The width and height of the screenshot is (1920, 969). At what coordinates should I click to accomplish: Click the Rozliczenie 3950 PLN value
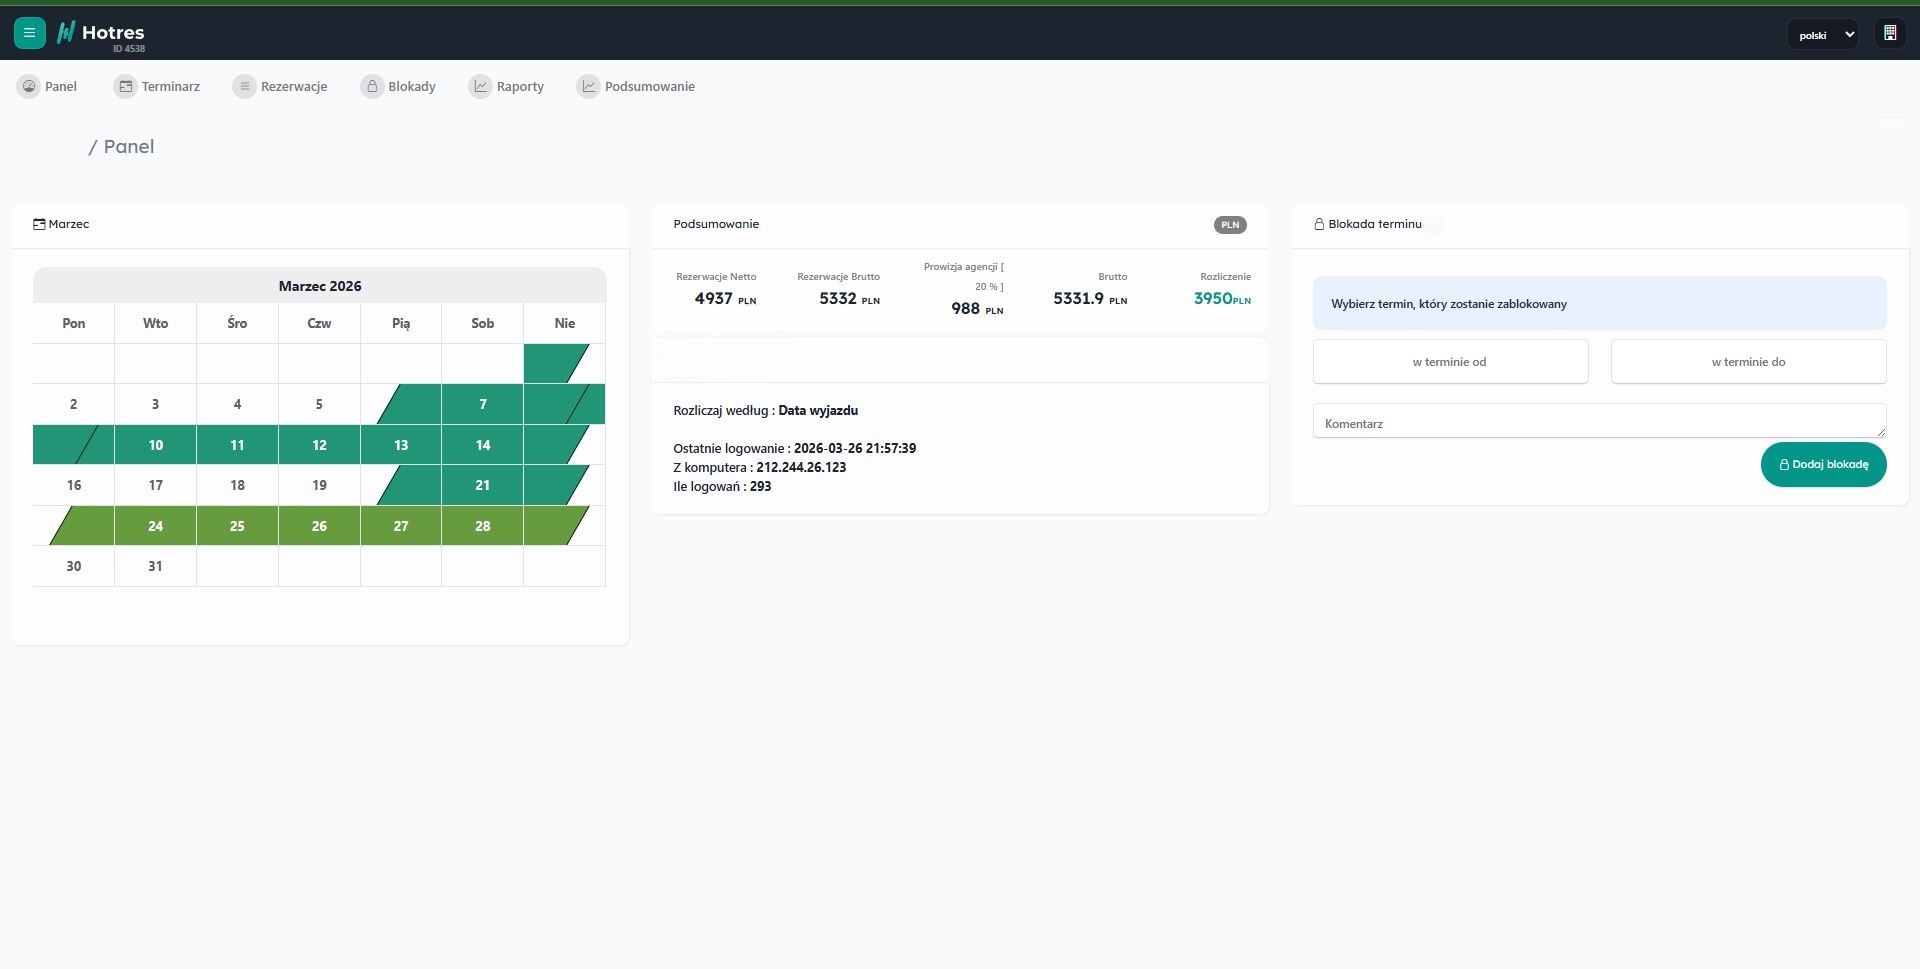coord(1221,299)
